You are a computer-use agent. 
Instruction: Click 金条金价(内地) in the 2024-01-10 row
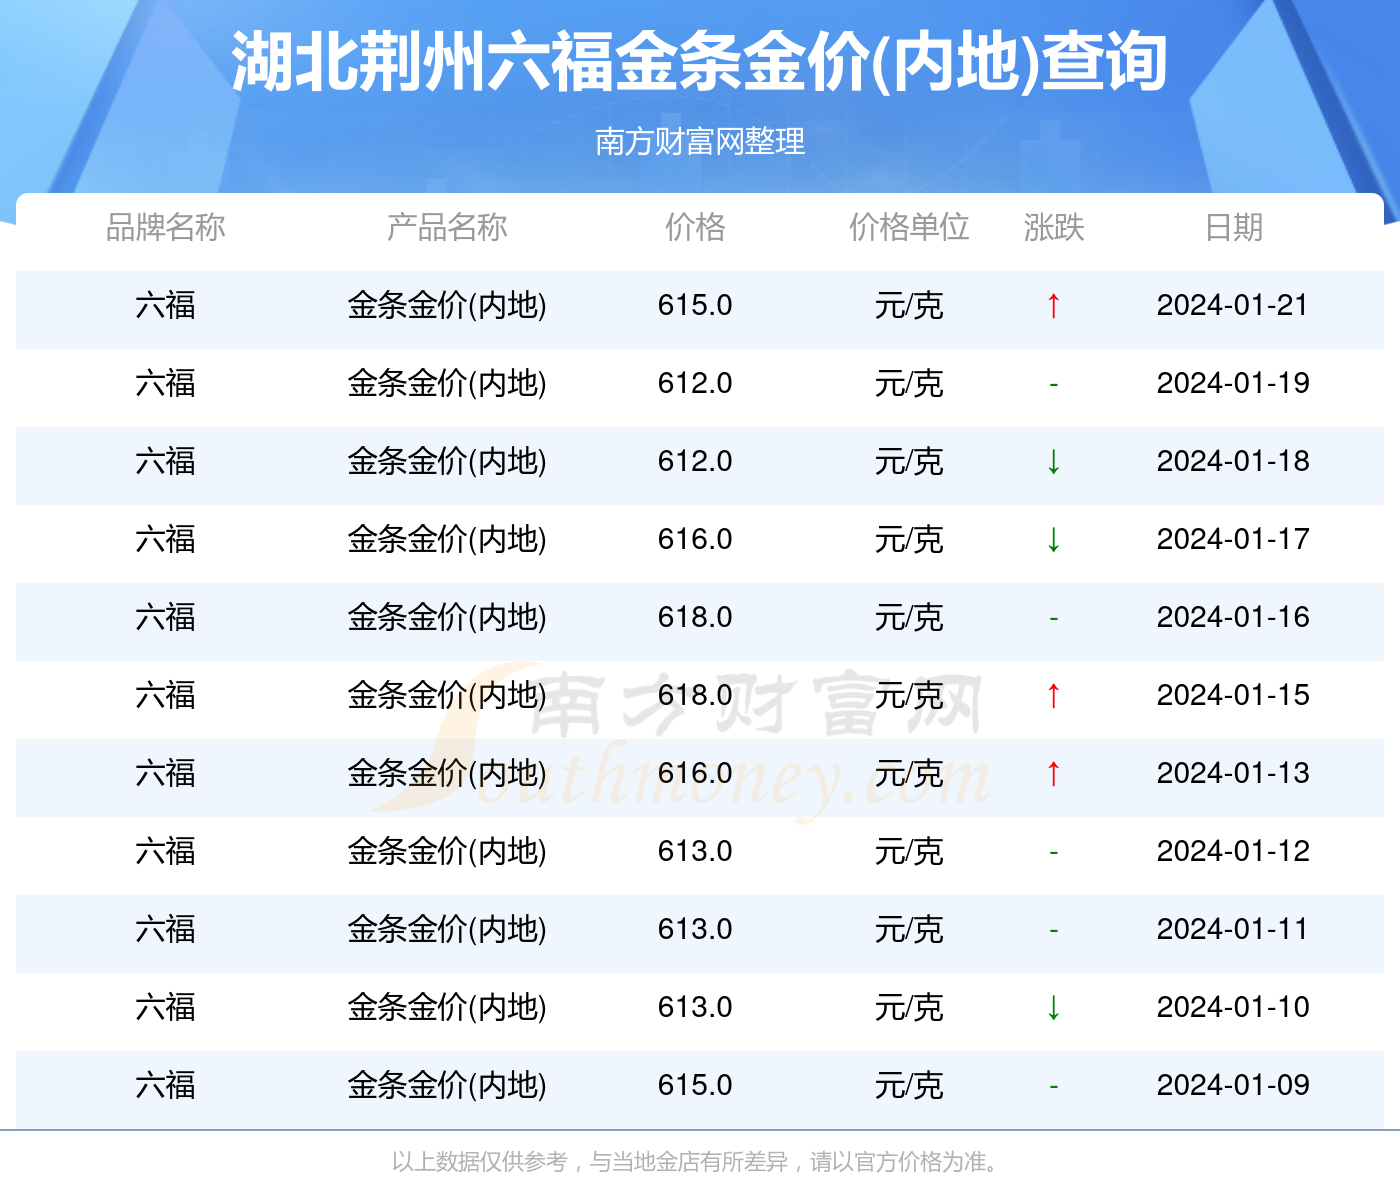(x=447, y=1007)
